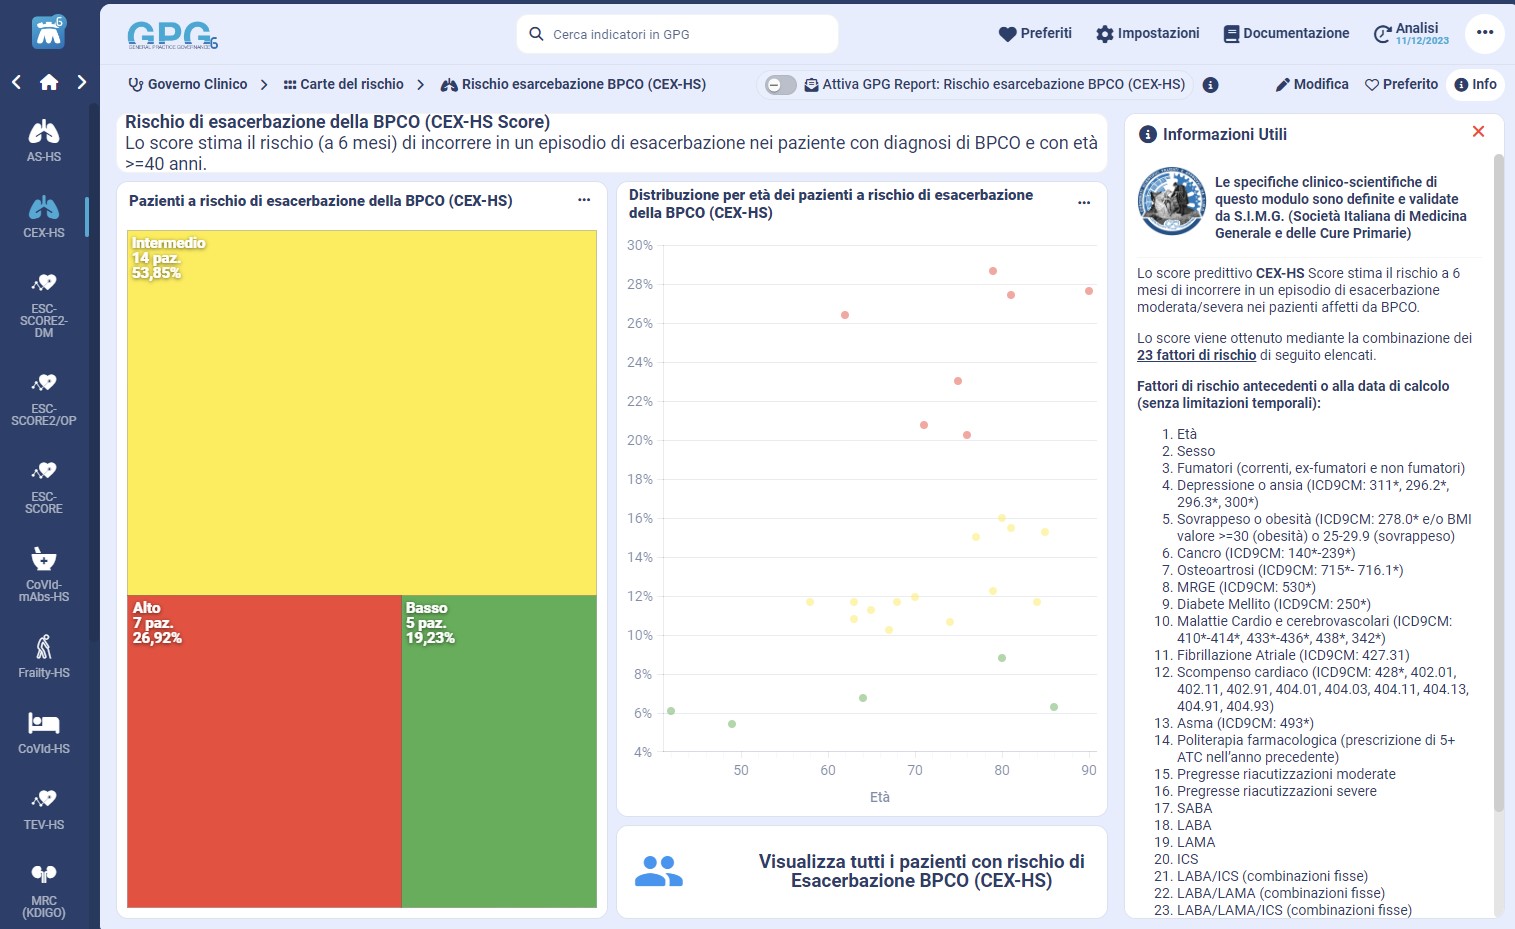Image resolution: width=1515 pixels, height=929 pixels.
Task: Toggle Attiva GPG Report switch
Action: click(x=780, y=85)
